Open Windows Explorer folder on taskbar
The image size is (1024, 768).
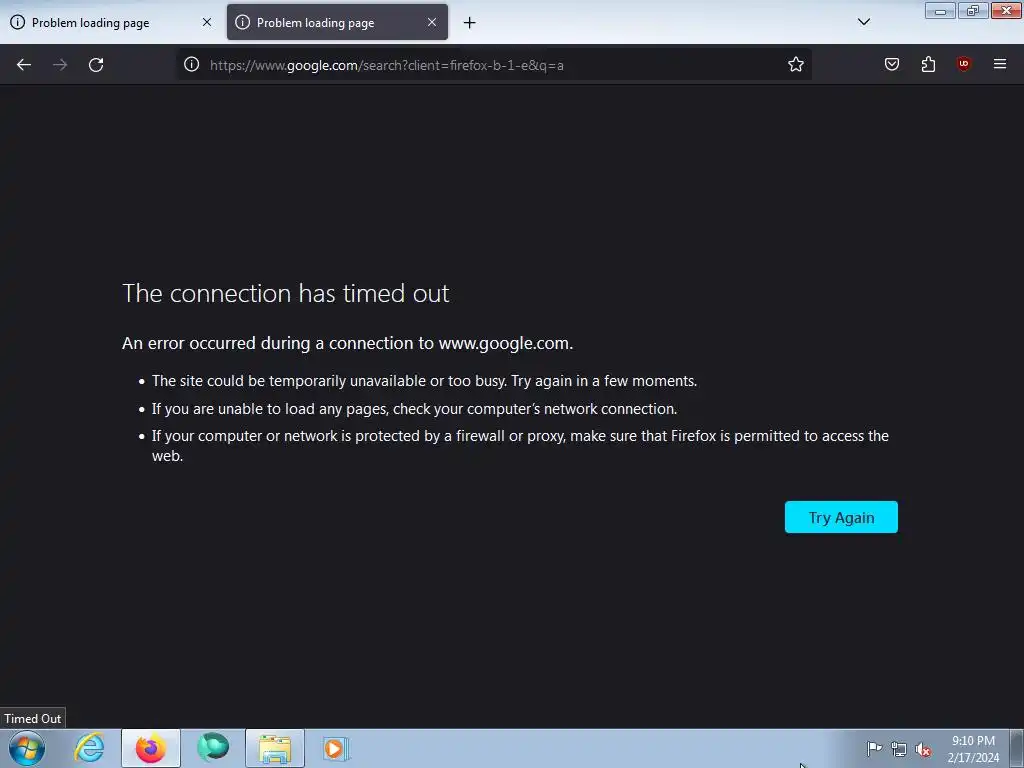point(275,748)
